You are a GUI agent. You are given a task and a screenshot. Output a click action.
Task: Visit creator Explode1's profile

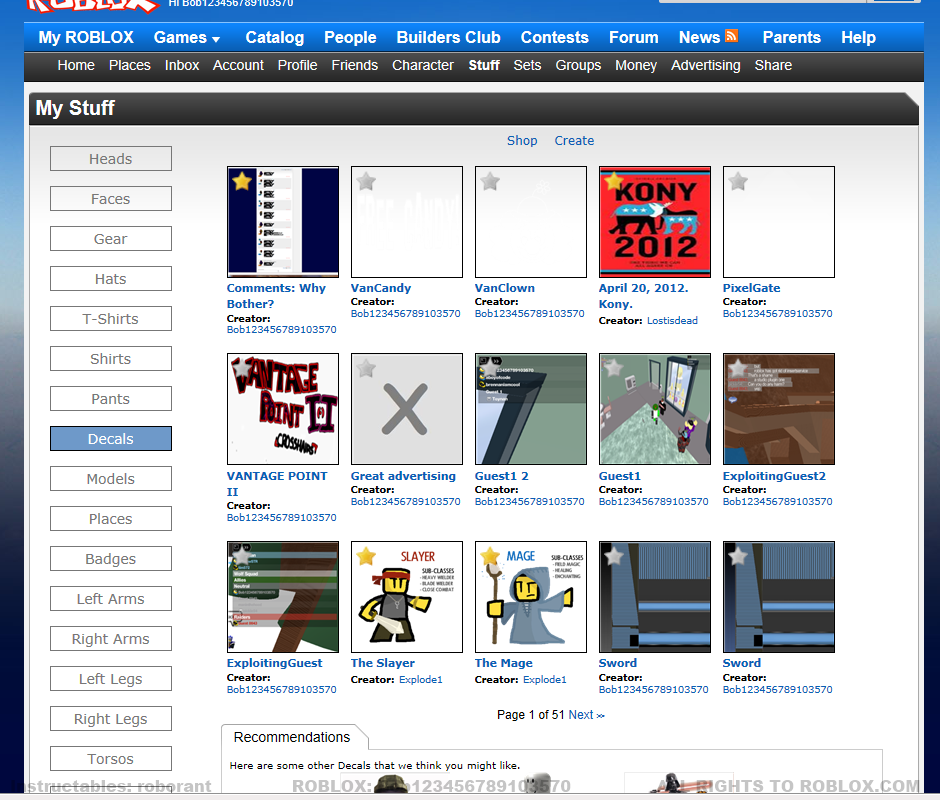click(x=420, y=679)
